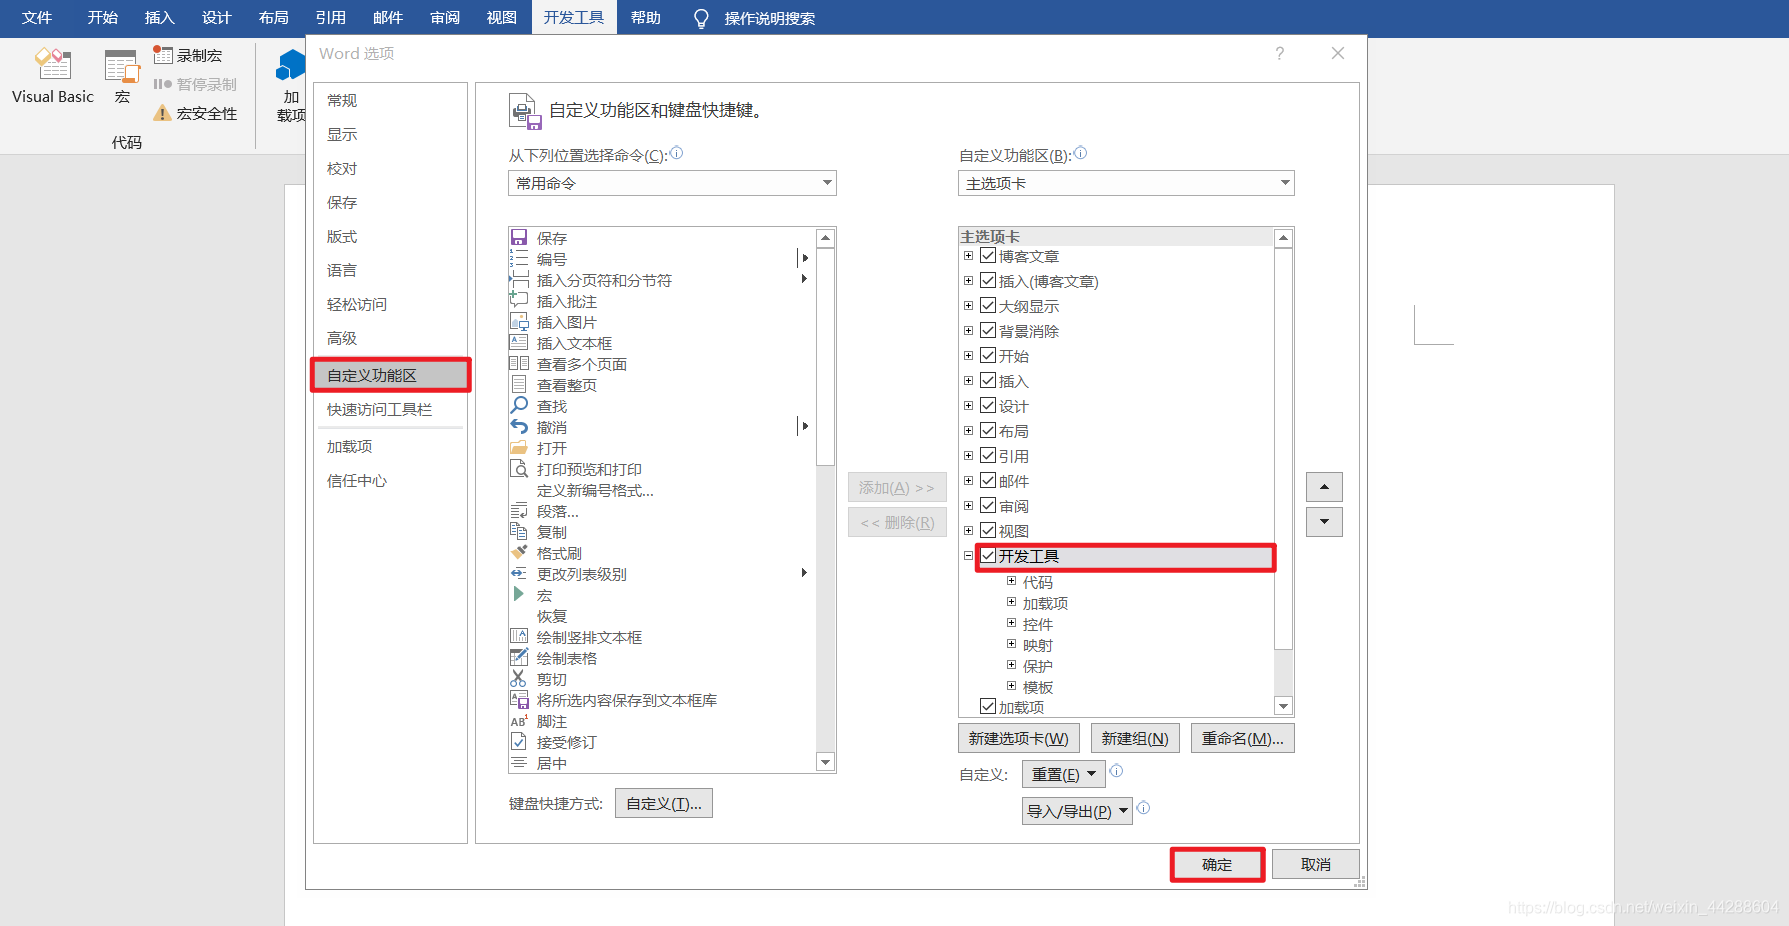Click info icon next to 自定义功能区(B)
The height and width of the screenshot is (926, 1789).
point(1081,154)
